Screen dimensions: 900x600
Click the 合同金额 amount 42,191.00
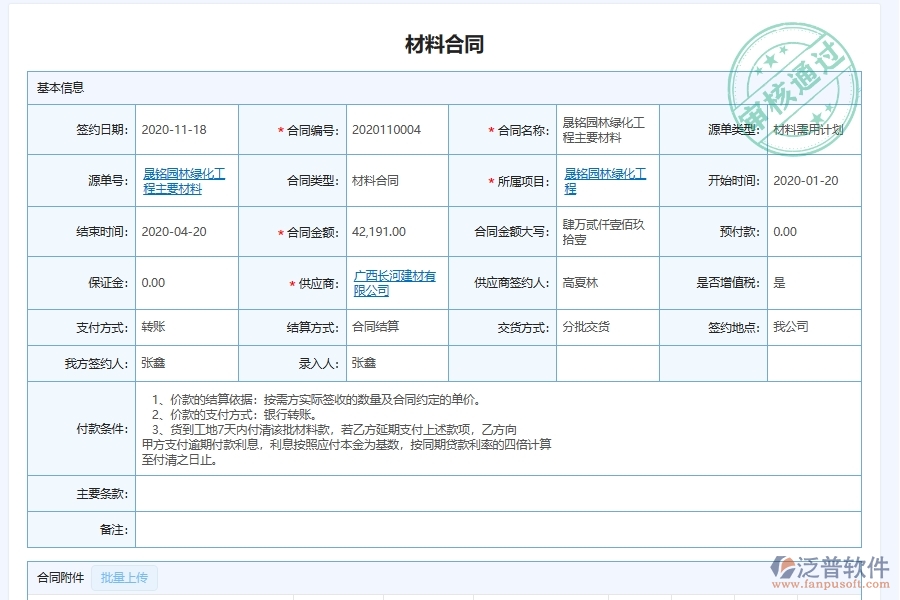(380, 231)
